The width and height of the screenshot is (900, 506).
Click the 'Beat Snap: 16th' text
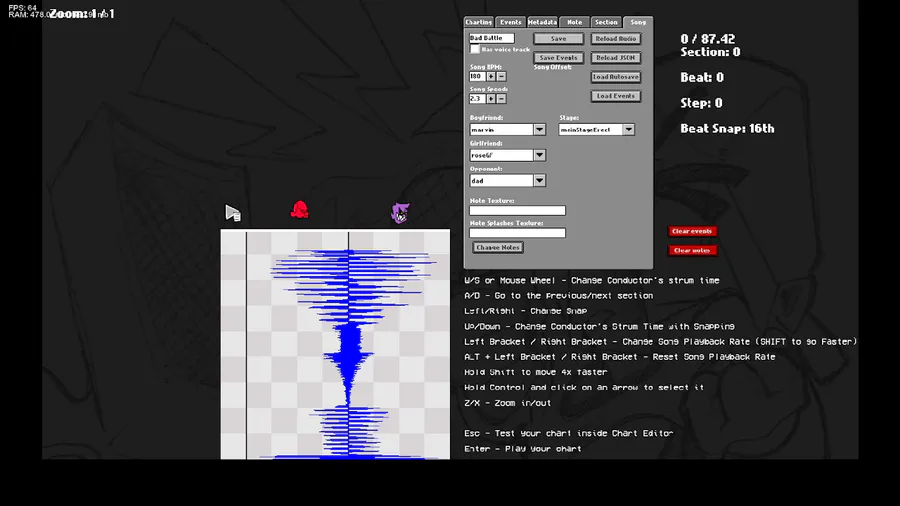[x=727, y=129]
